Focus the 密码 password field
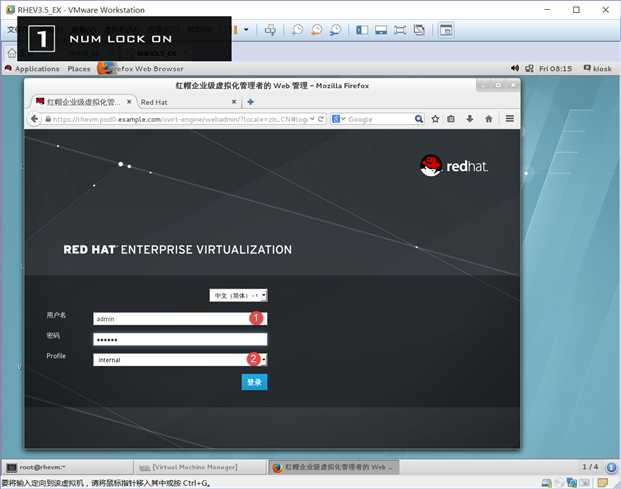The width and height of the screenshot is (621, 489). coord(180,339)
